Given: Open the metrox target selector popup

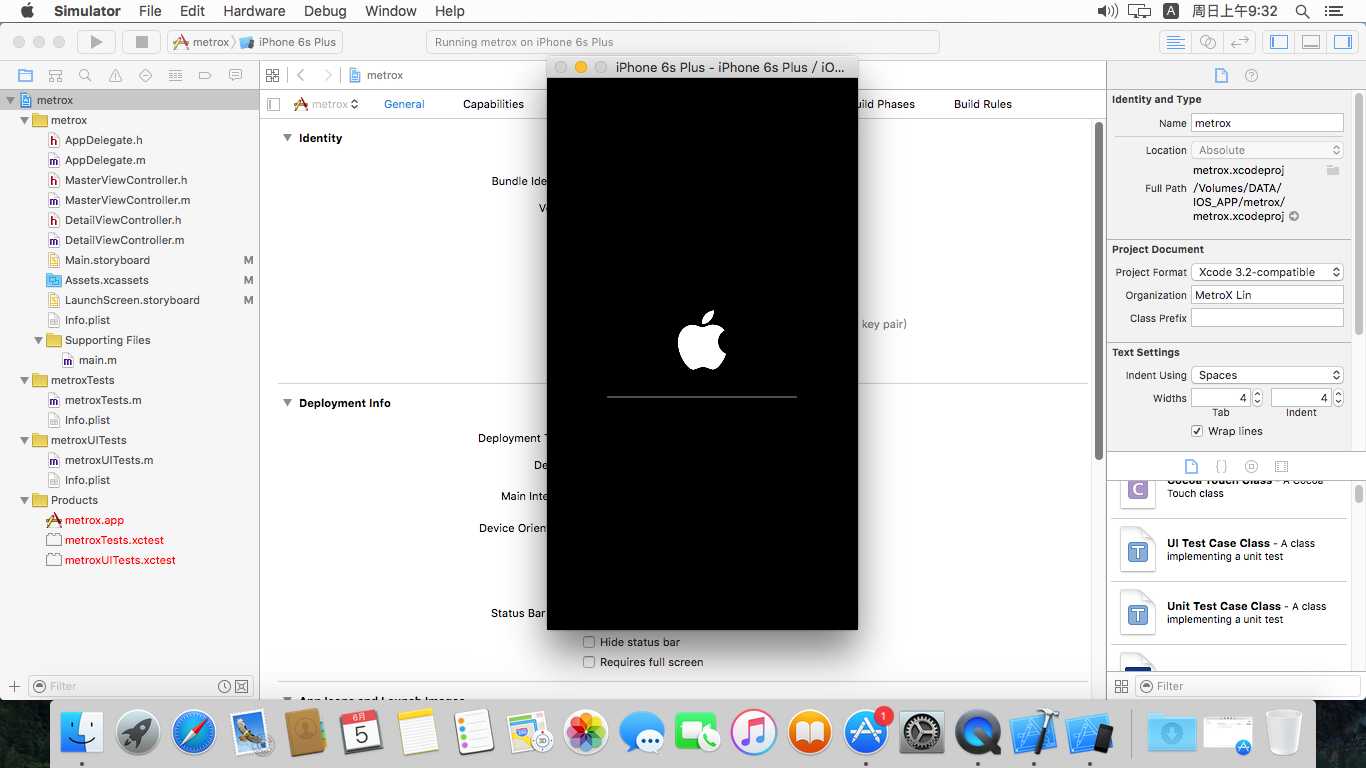Looking at the screenshot, I should click(326, 104).
